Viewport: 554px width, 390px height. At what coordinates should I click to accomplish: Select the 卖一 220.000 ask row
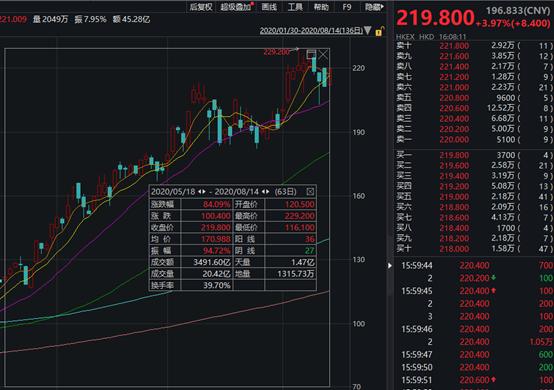tap(473, 140)
